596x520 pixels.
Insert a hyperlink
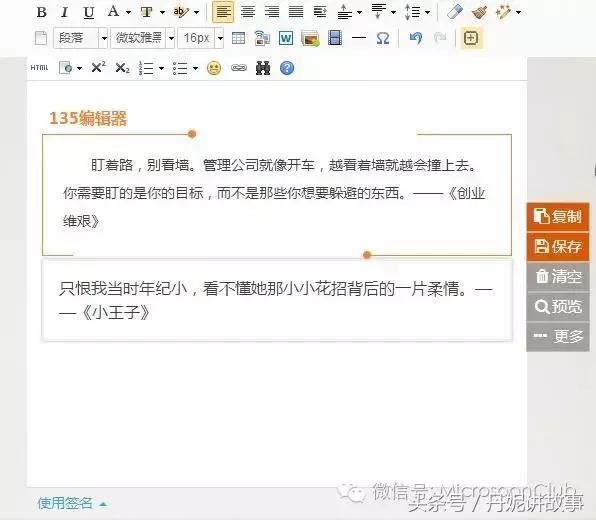click(x=239, y=68)
